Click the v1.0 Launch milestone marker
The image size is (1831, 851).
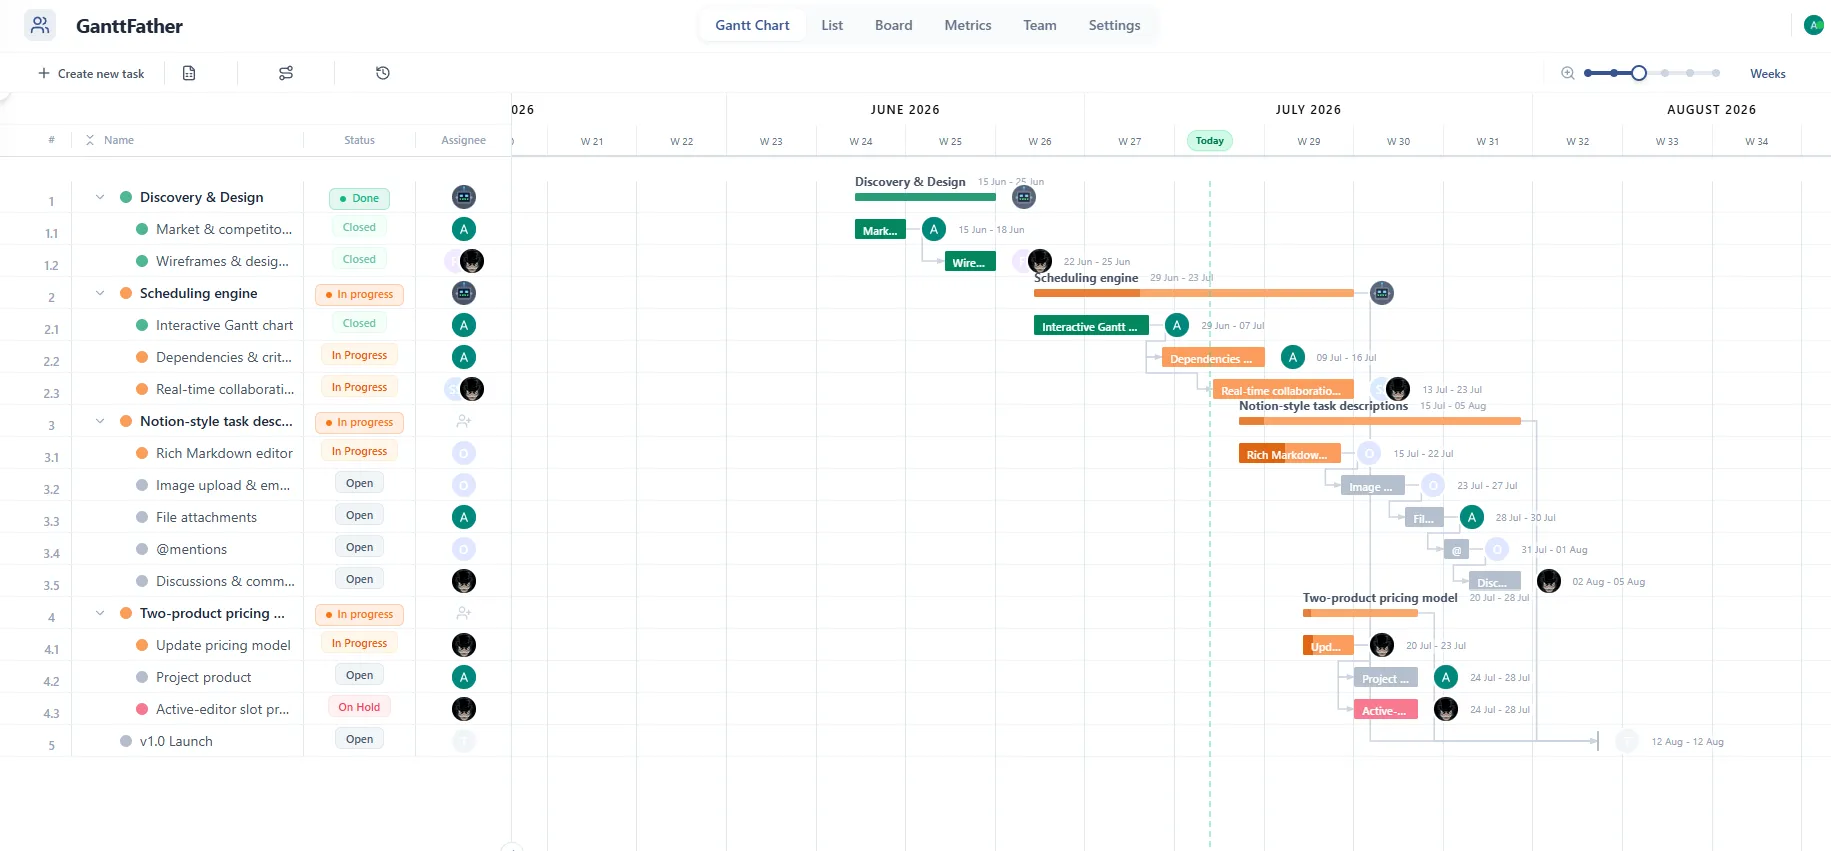pyautogui.click(x=1598, y=741)
